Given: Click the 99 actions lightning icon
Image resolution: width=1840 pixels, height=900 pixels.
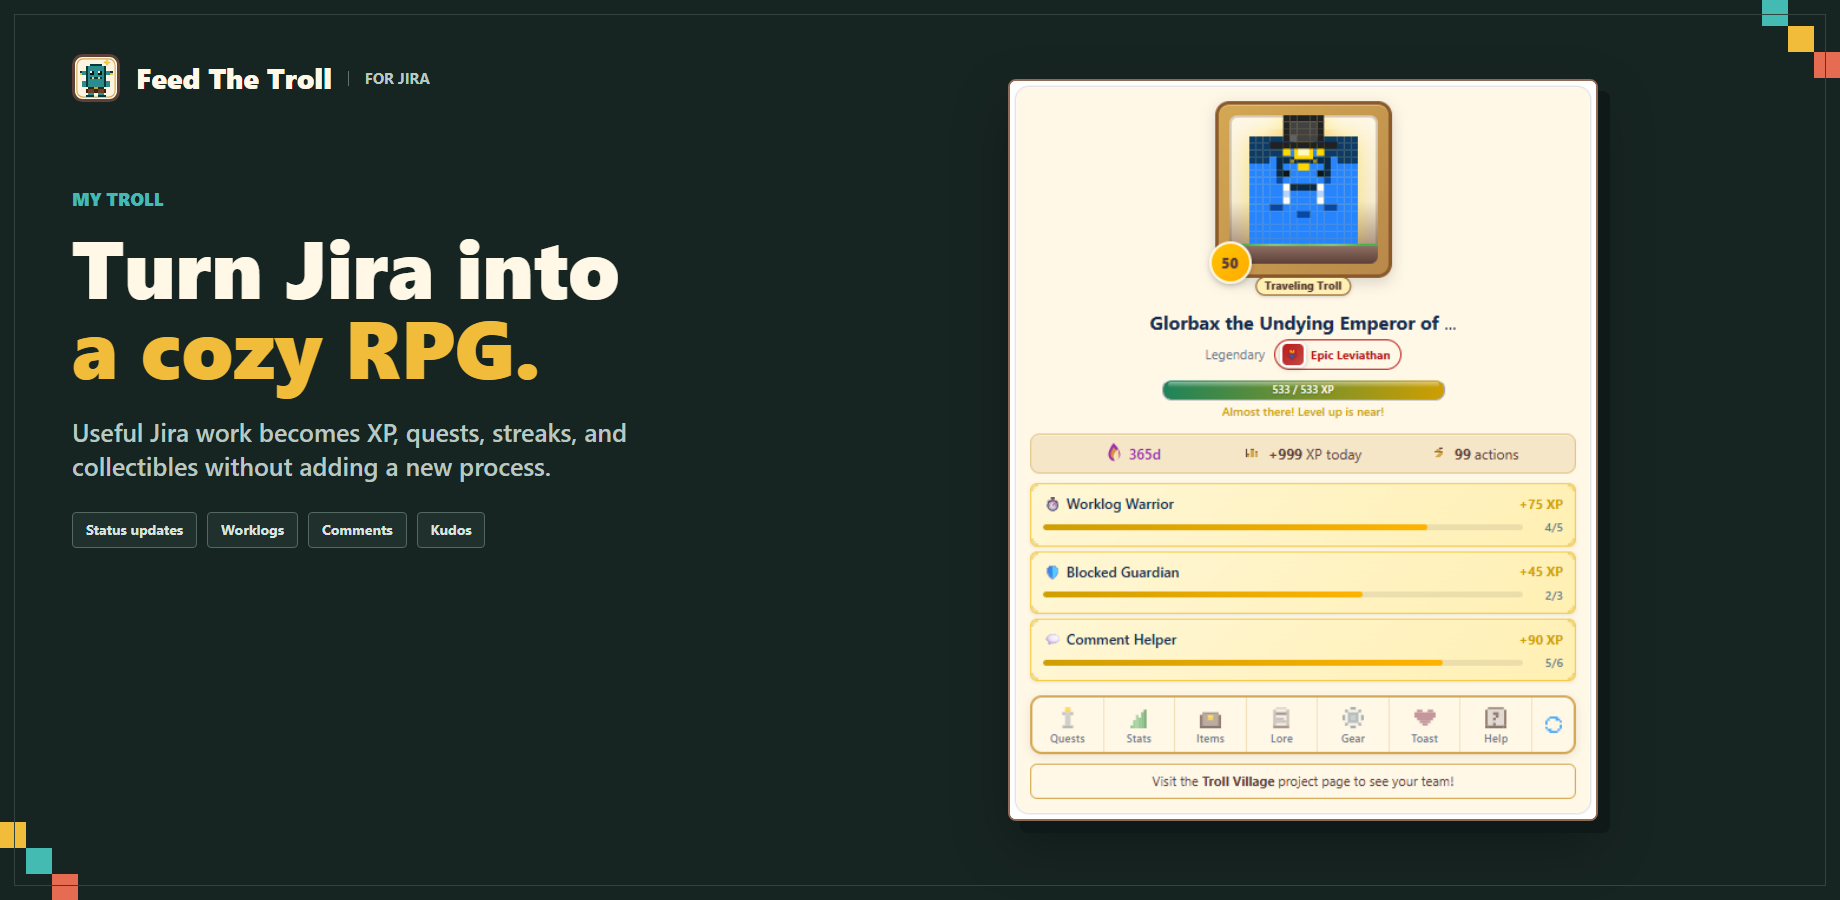Looking at the screenshot, I should point(1438,453).
